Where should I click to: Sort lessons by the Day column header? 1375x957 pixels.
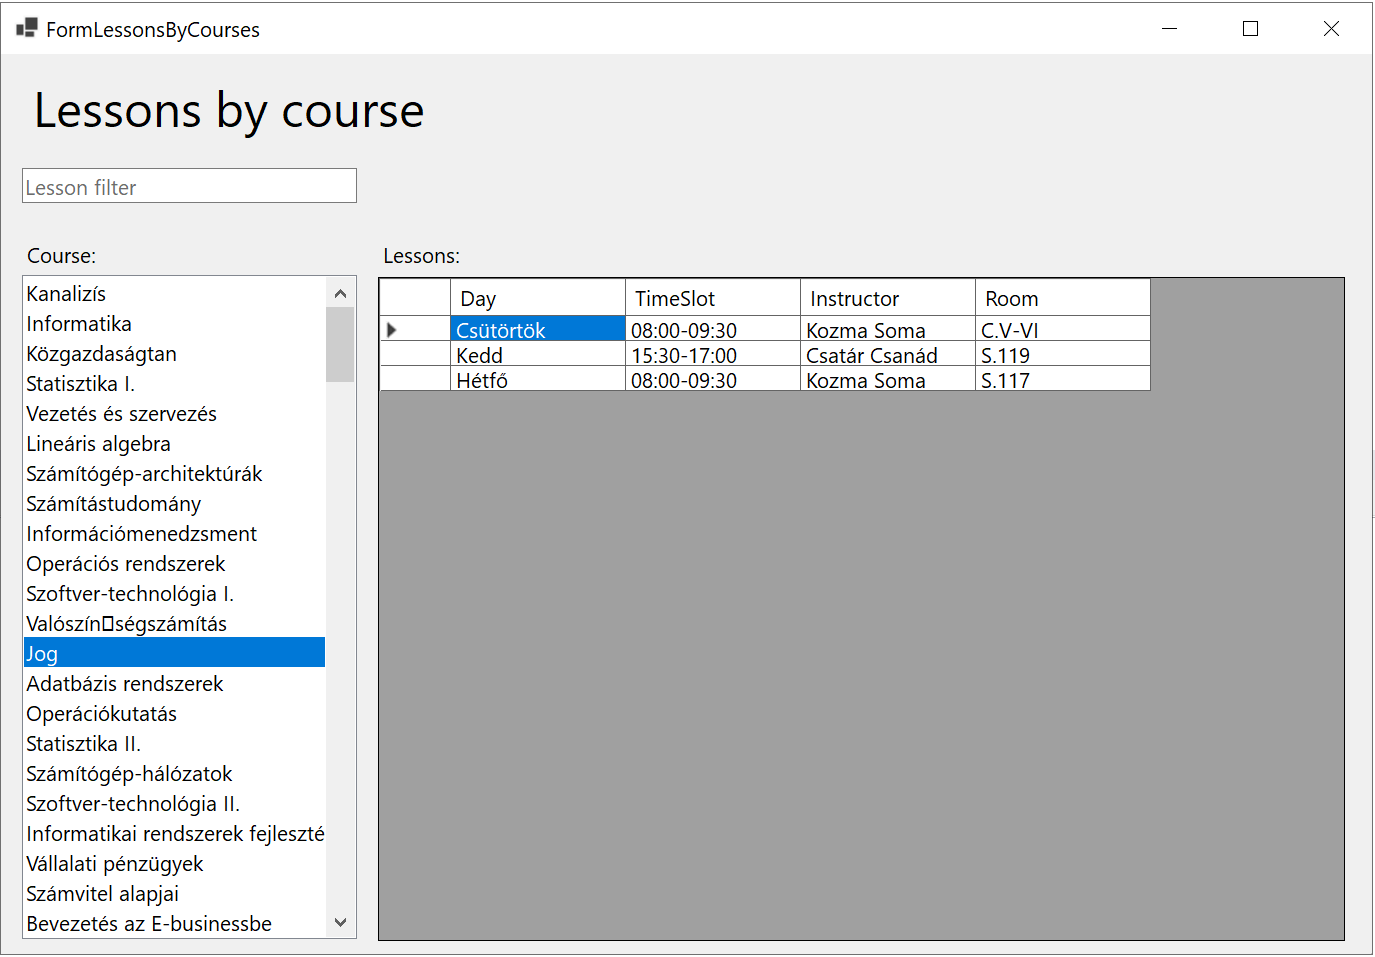(538, 298)
